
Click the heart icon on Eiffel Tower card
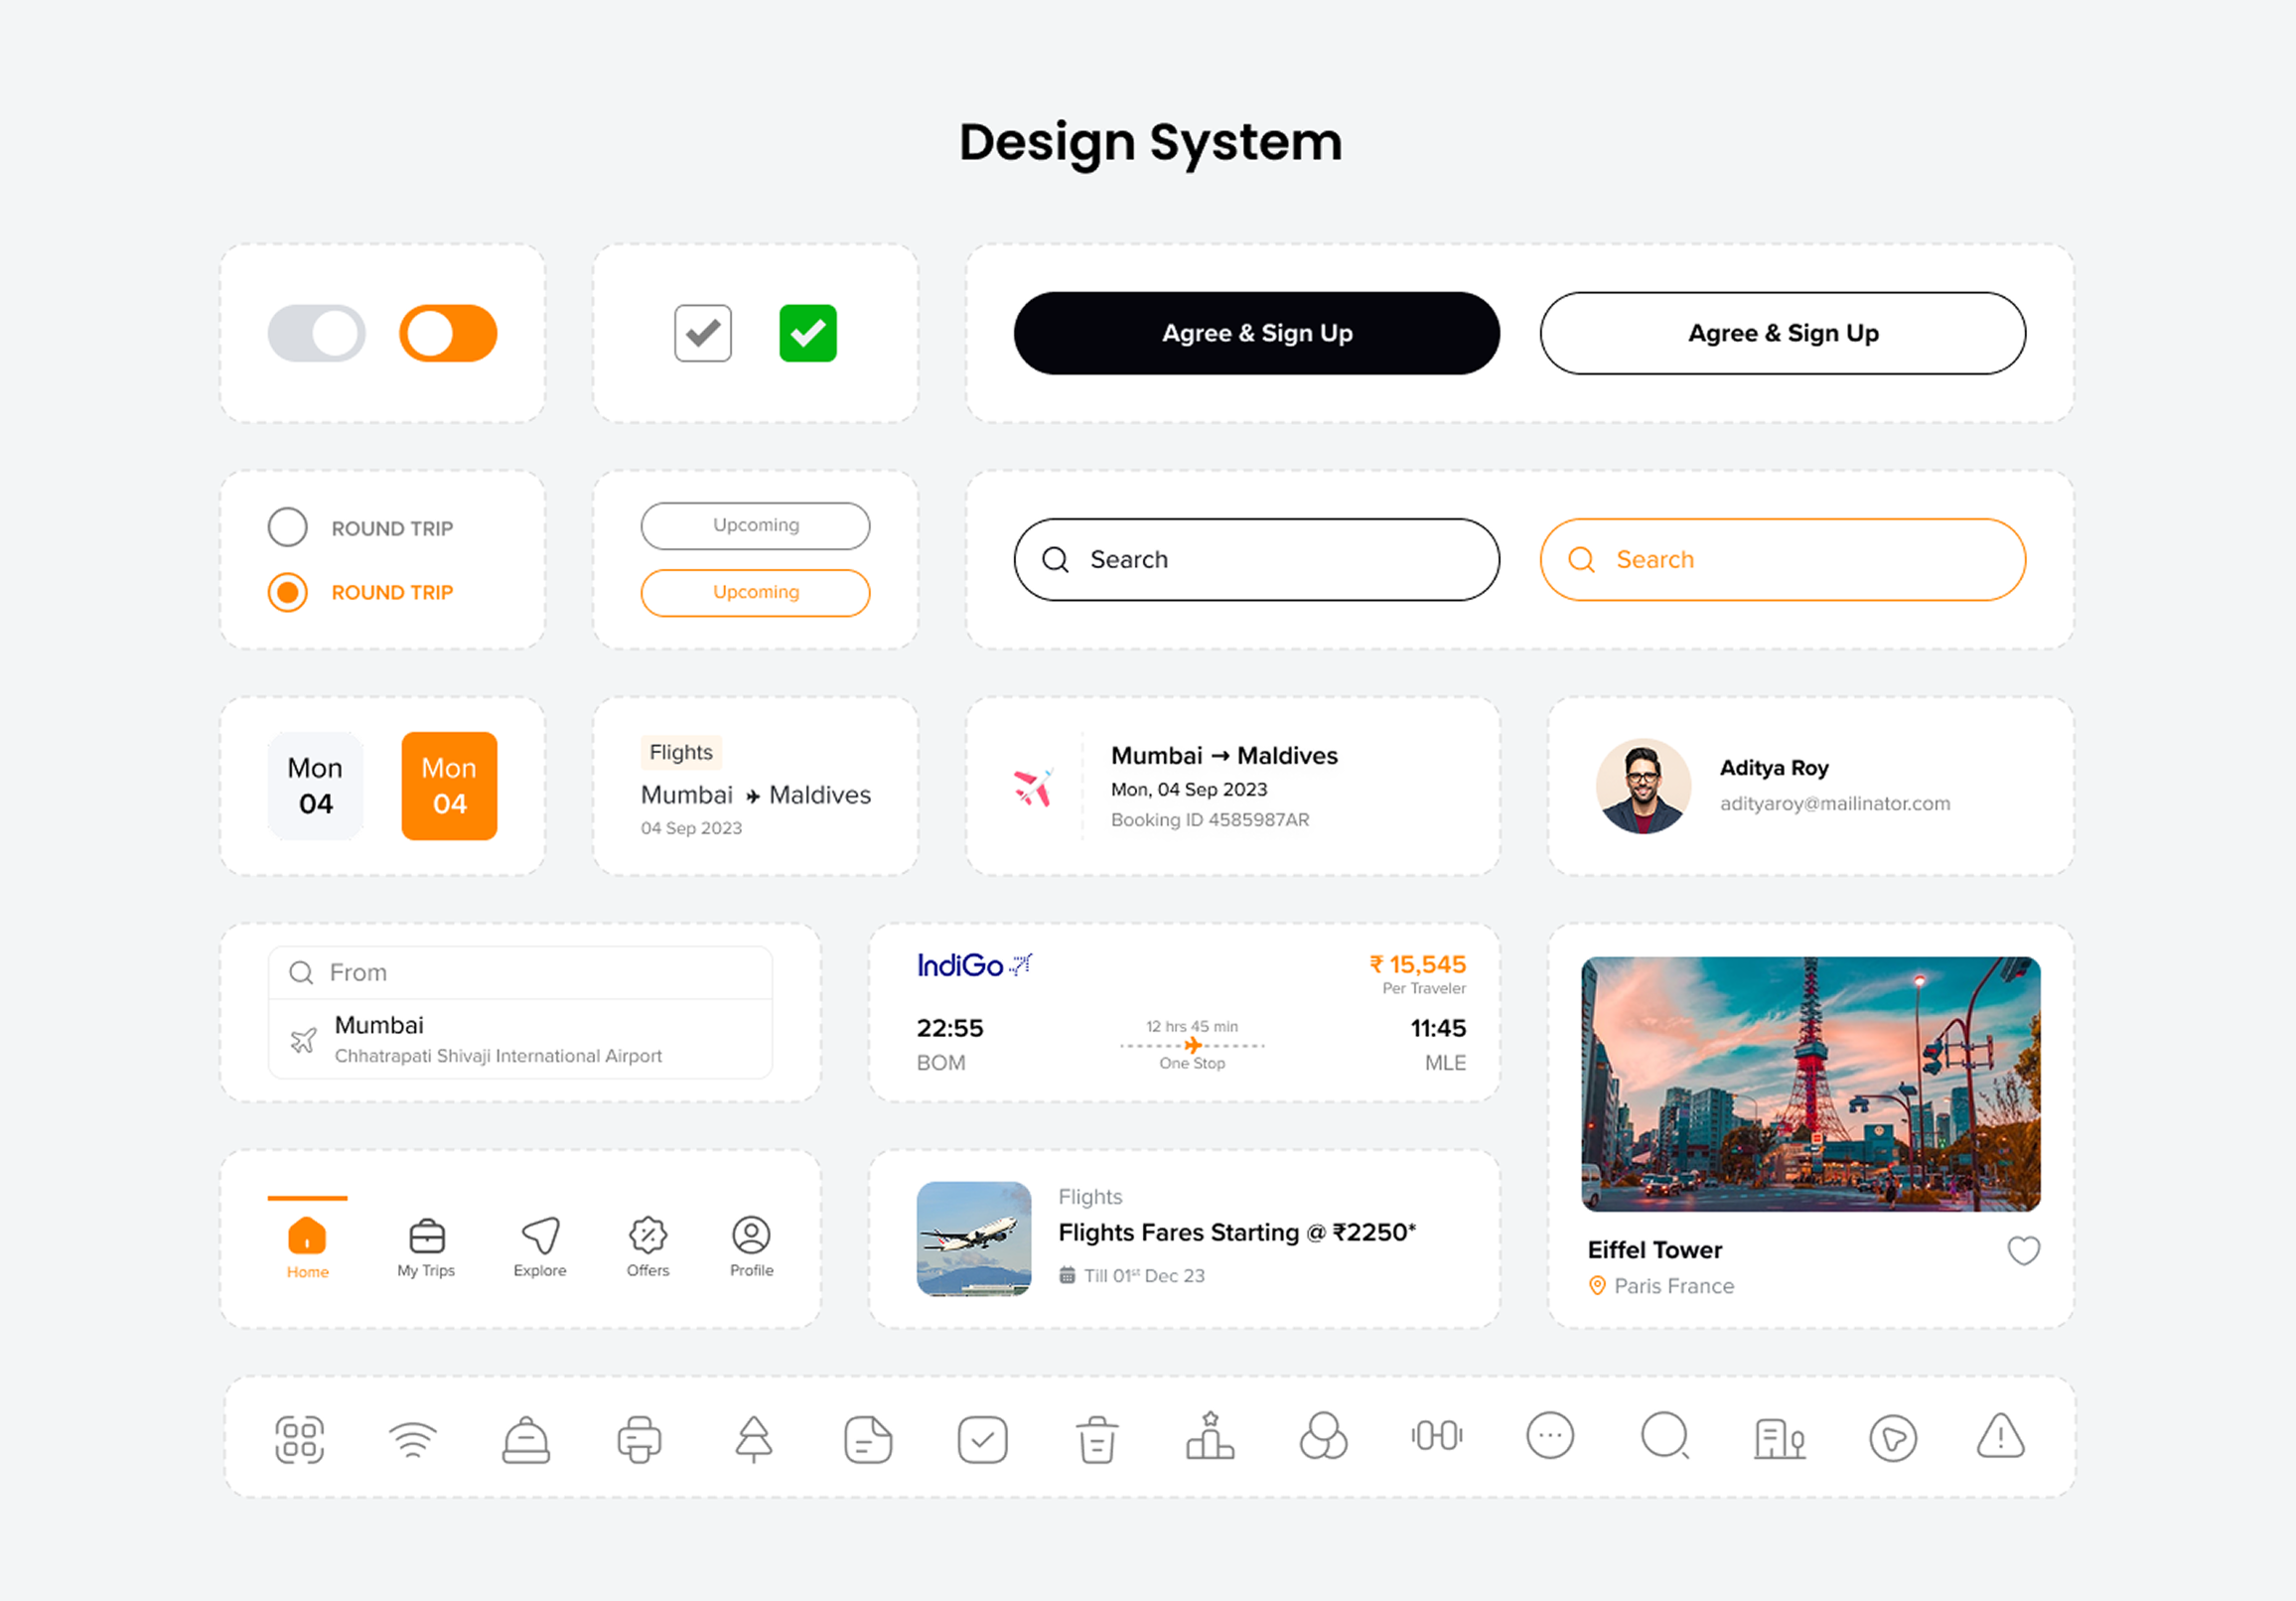point(2023,1250)
